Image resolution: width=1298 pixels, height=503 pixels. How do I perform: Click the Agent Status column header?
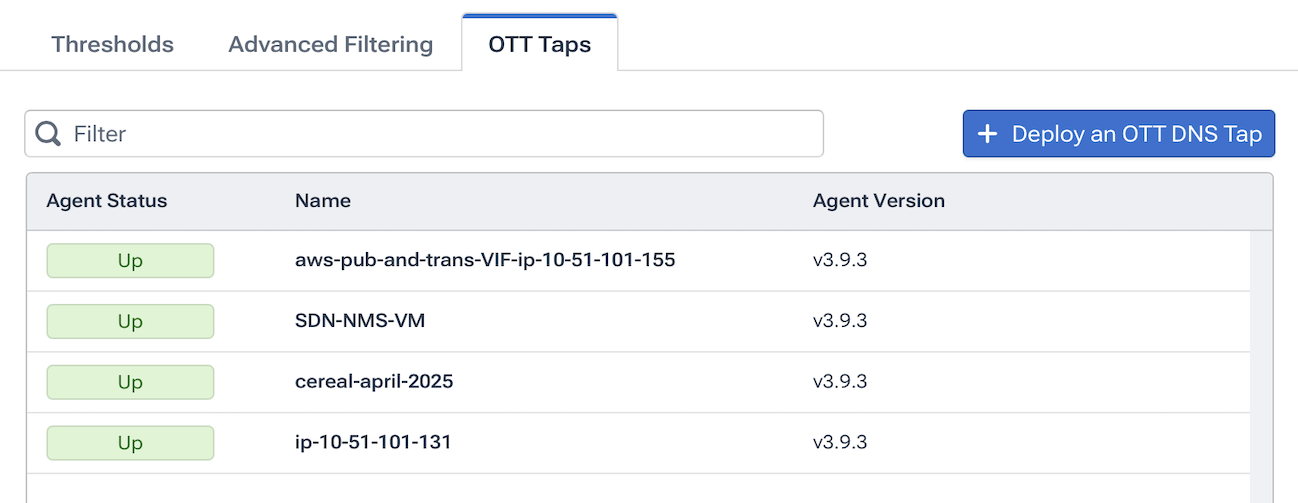click(x=107, y=201)
